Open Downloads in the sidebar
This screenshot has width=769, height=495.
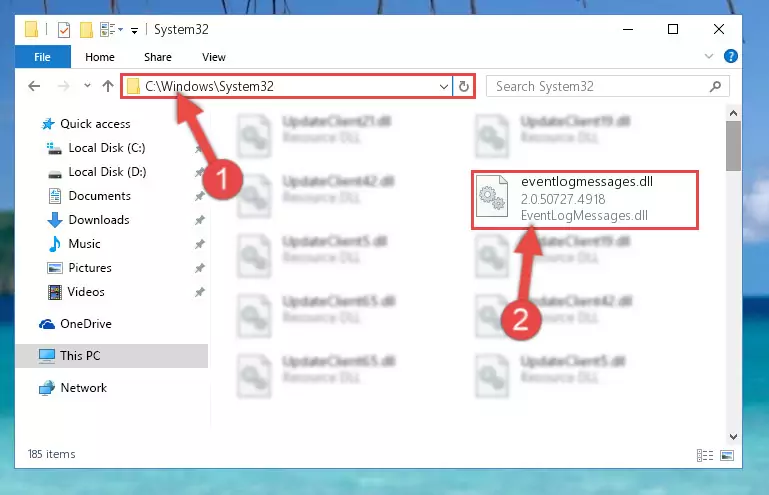point(99,220)
